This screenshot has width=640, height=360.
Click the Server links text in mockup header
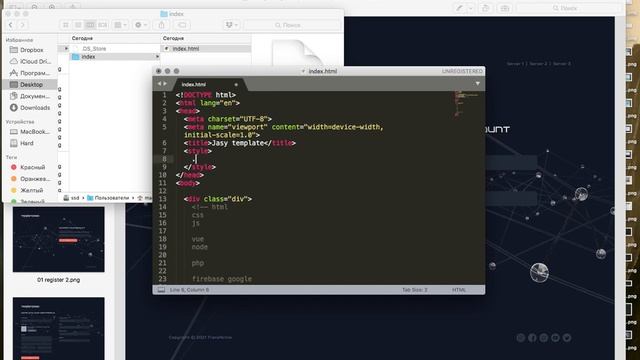point(539,64)
